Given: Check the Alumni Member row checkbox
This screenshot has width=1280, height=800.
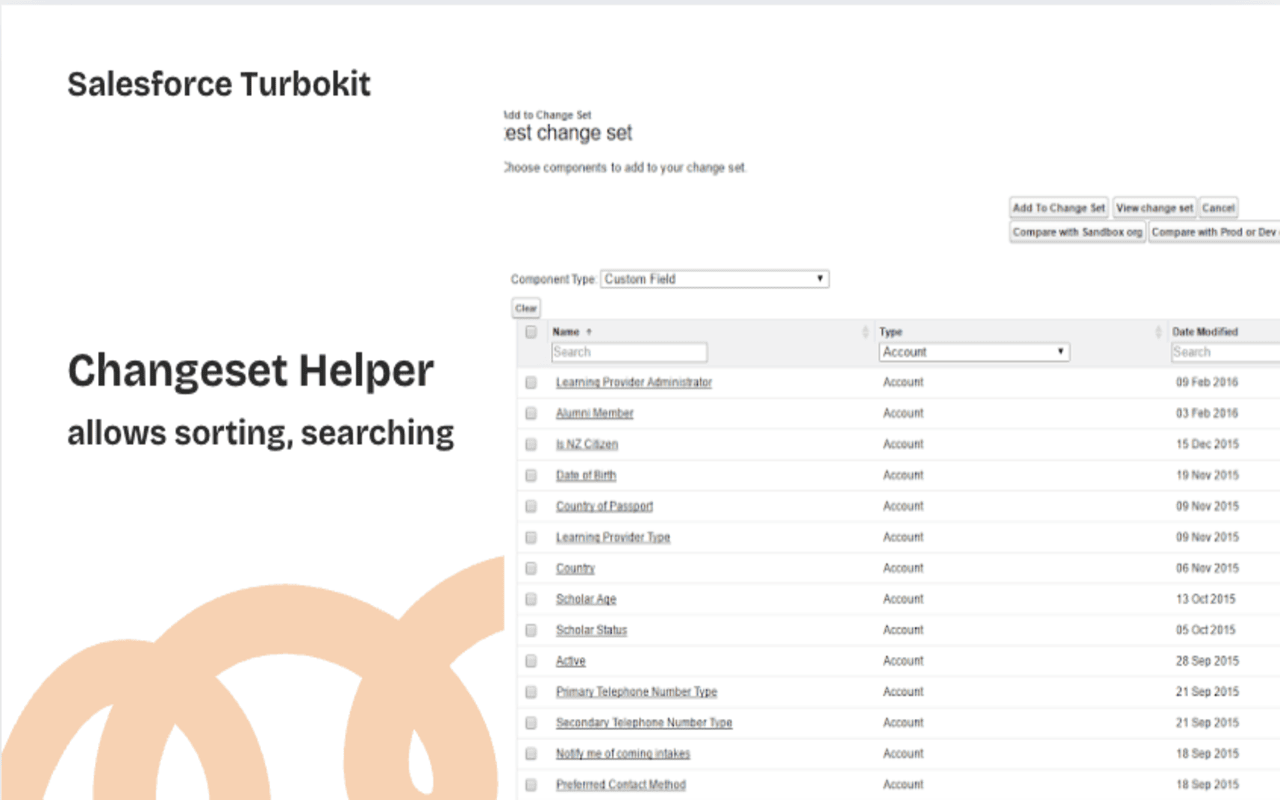Looking at the screenshot, I should (x=531, y=414).
